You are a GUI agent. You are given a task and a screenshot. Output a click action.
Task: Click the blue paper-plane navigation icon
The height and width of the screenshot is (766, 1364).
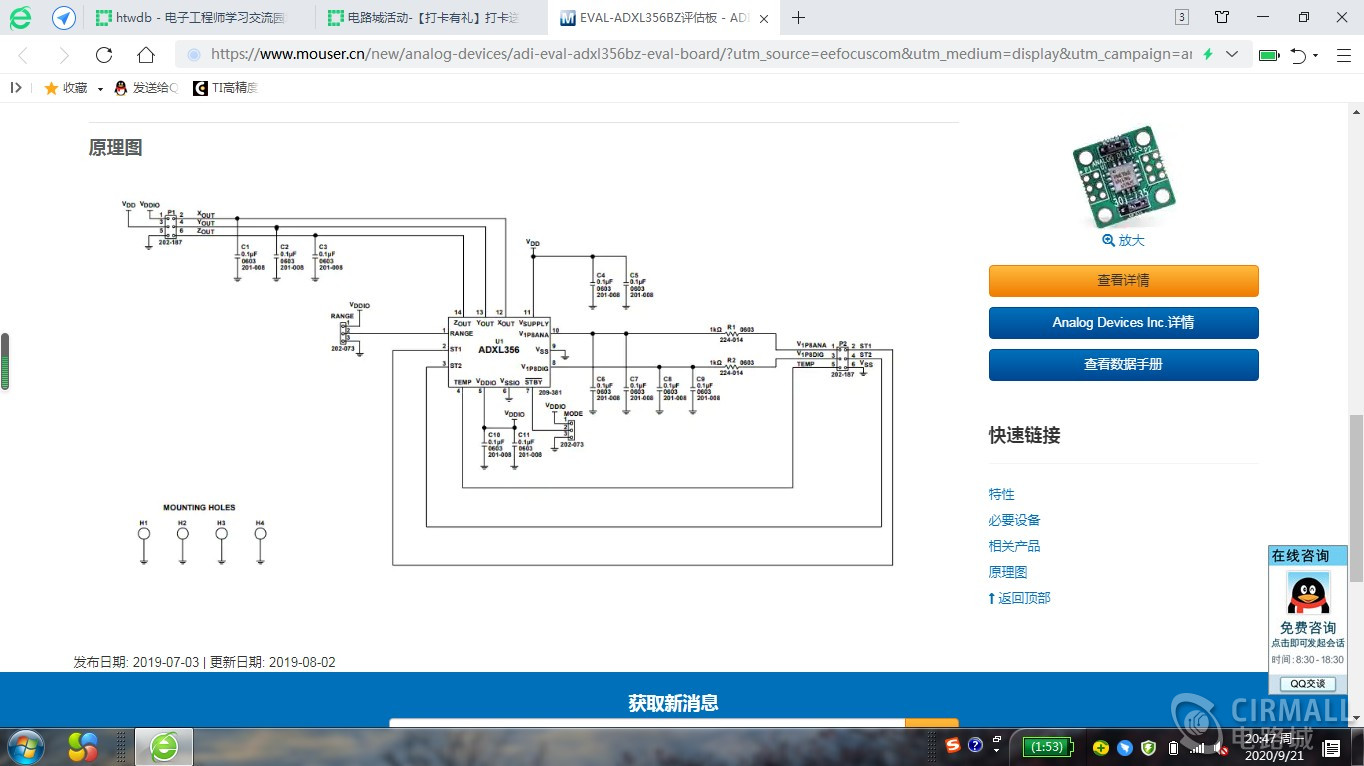pyautogui.click(x=64, y=17)
